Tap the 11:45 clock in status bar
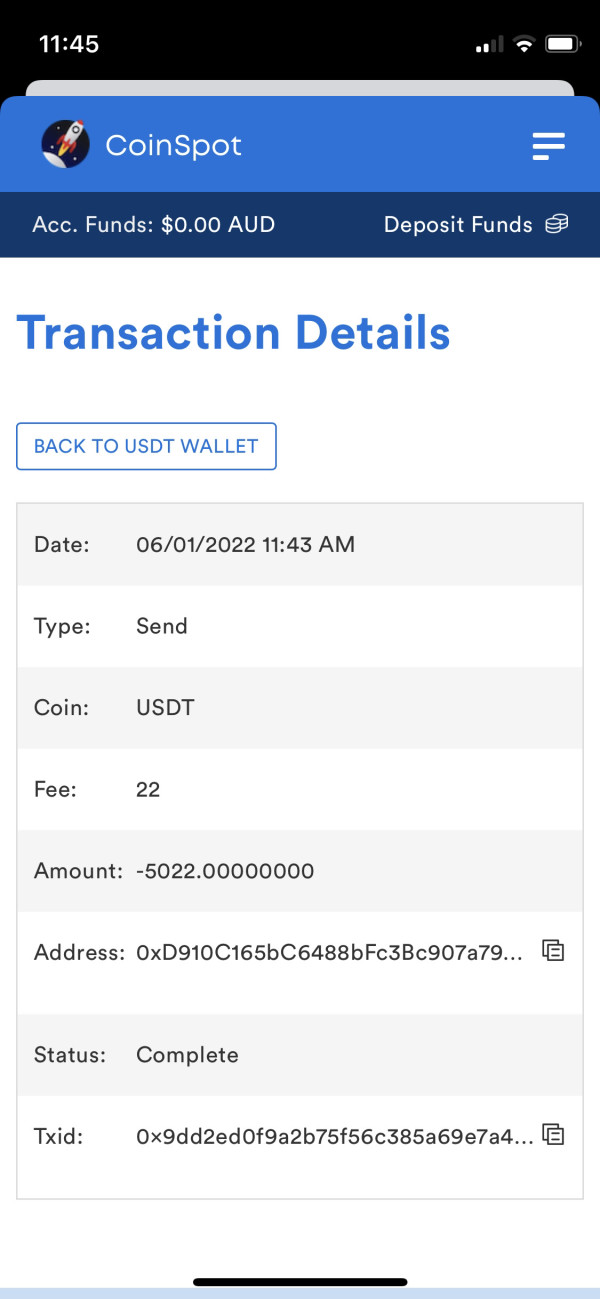The width and height of the screenshot is (600, 1299). coord(69,45)
